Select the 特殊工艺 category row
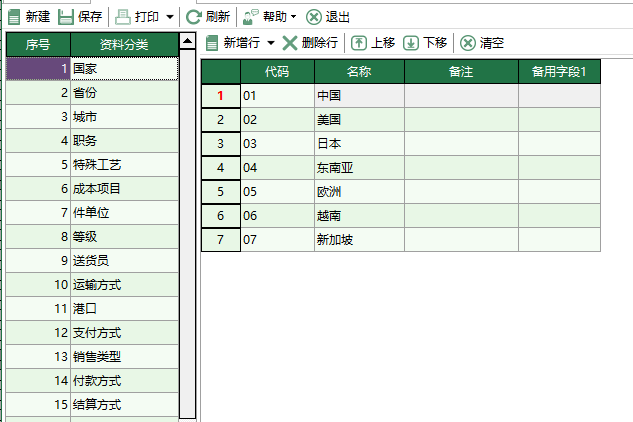Image resolution: width=633 pixels, height=422 pixels. pyautogui.click(x=92, y=165)
